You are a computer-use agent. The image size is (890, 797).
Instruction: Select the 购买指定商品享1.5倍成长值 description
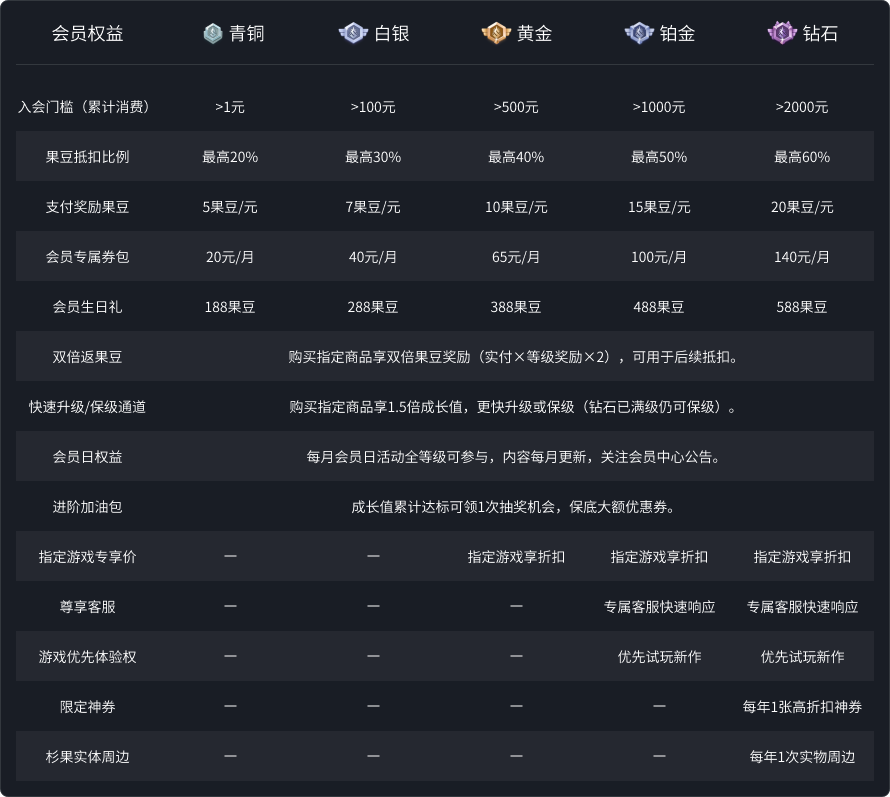click(x=513, y=406)
